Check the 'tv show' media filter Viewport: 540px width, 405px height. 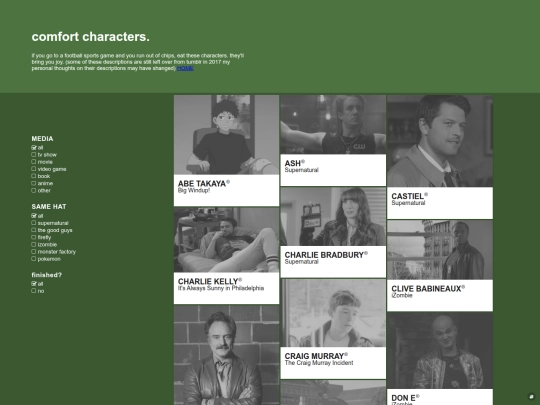tap(34, 155)
